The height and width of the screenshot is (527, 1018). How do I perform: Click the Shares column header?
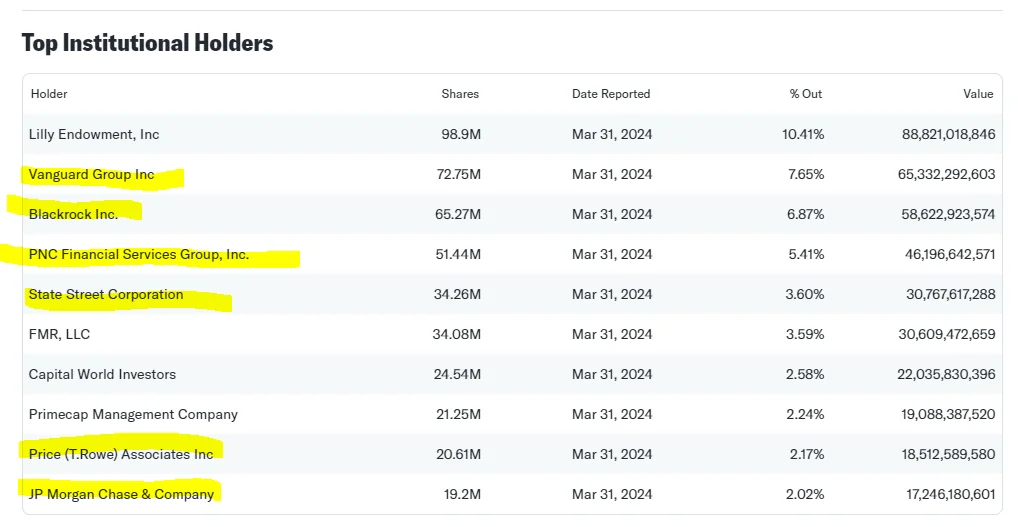pos(460,94)
